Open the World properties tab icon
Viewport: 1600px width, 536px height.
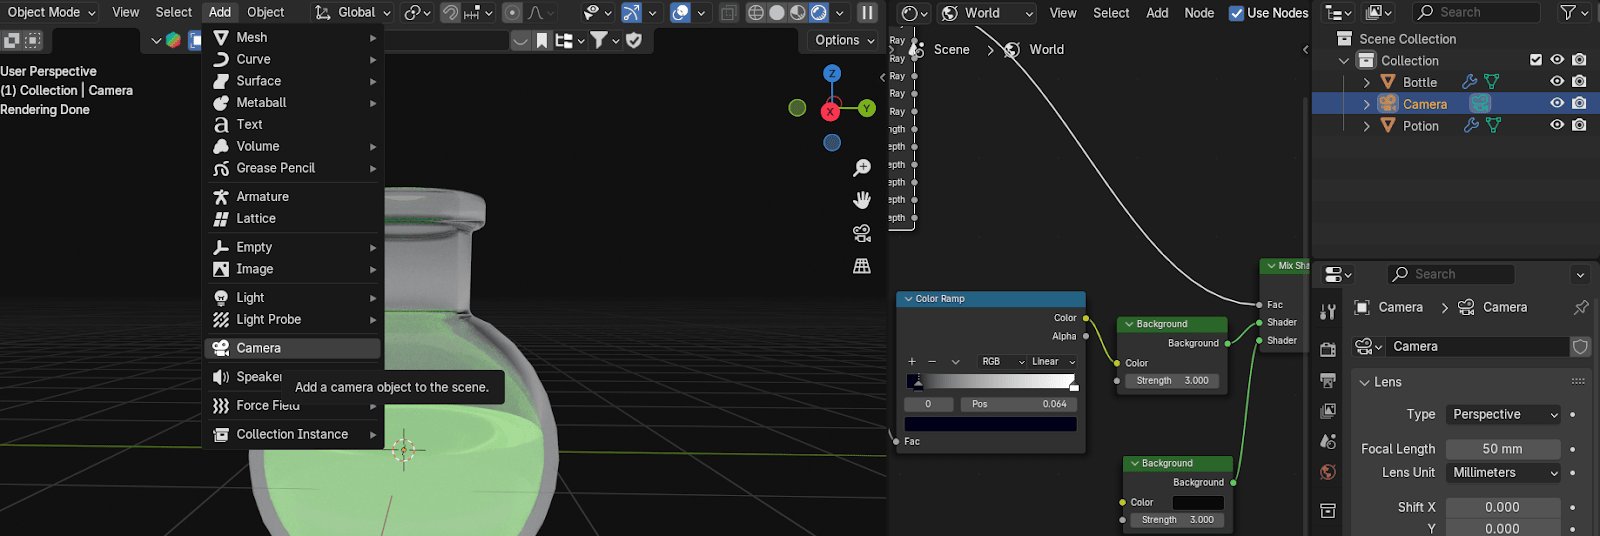tap(1328, 472)
